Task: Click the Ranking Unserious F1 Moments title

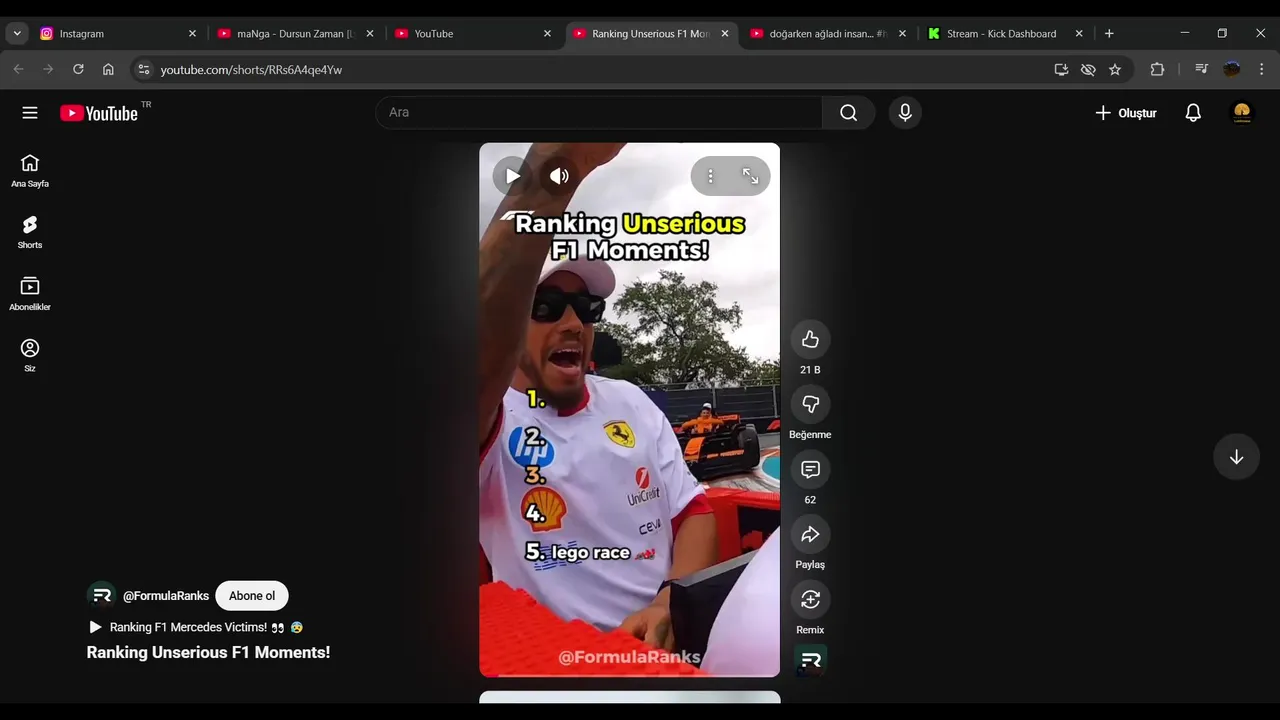Action: click(208, 652)
